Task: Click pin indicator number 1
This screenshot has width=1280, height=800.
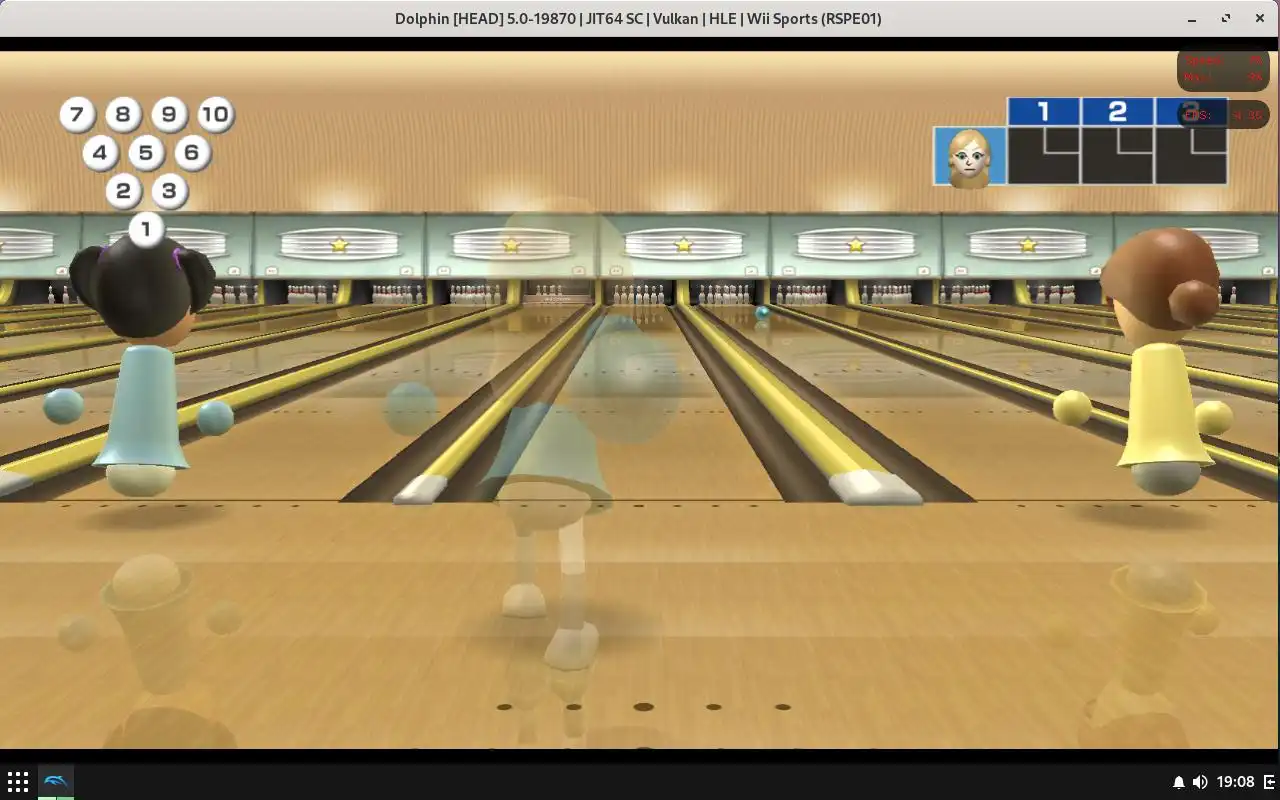Action: coord(146,229)
